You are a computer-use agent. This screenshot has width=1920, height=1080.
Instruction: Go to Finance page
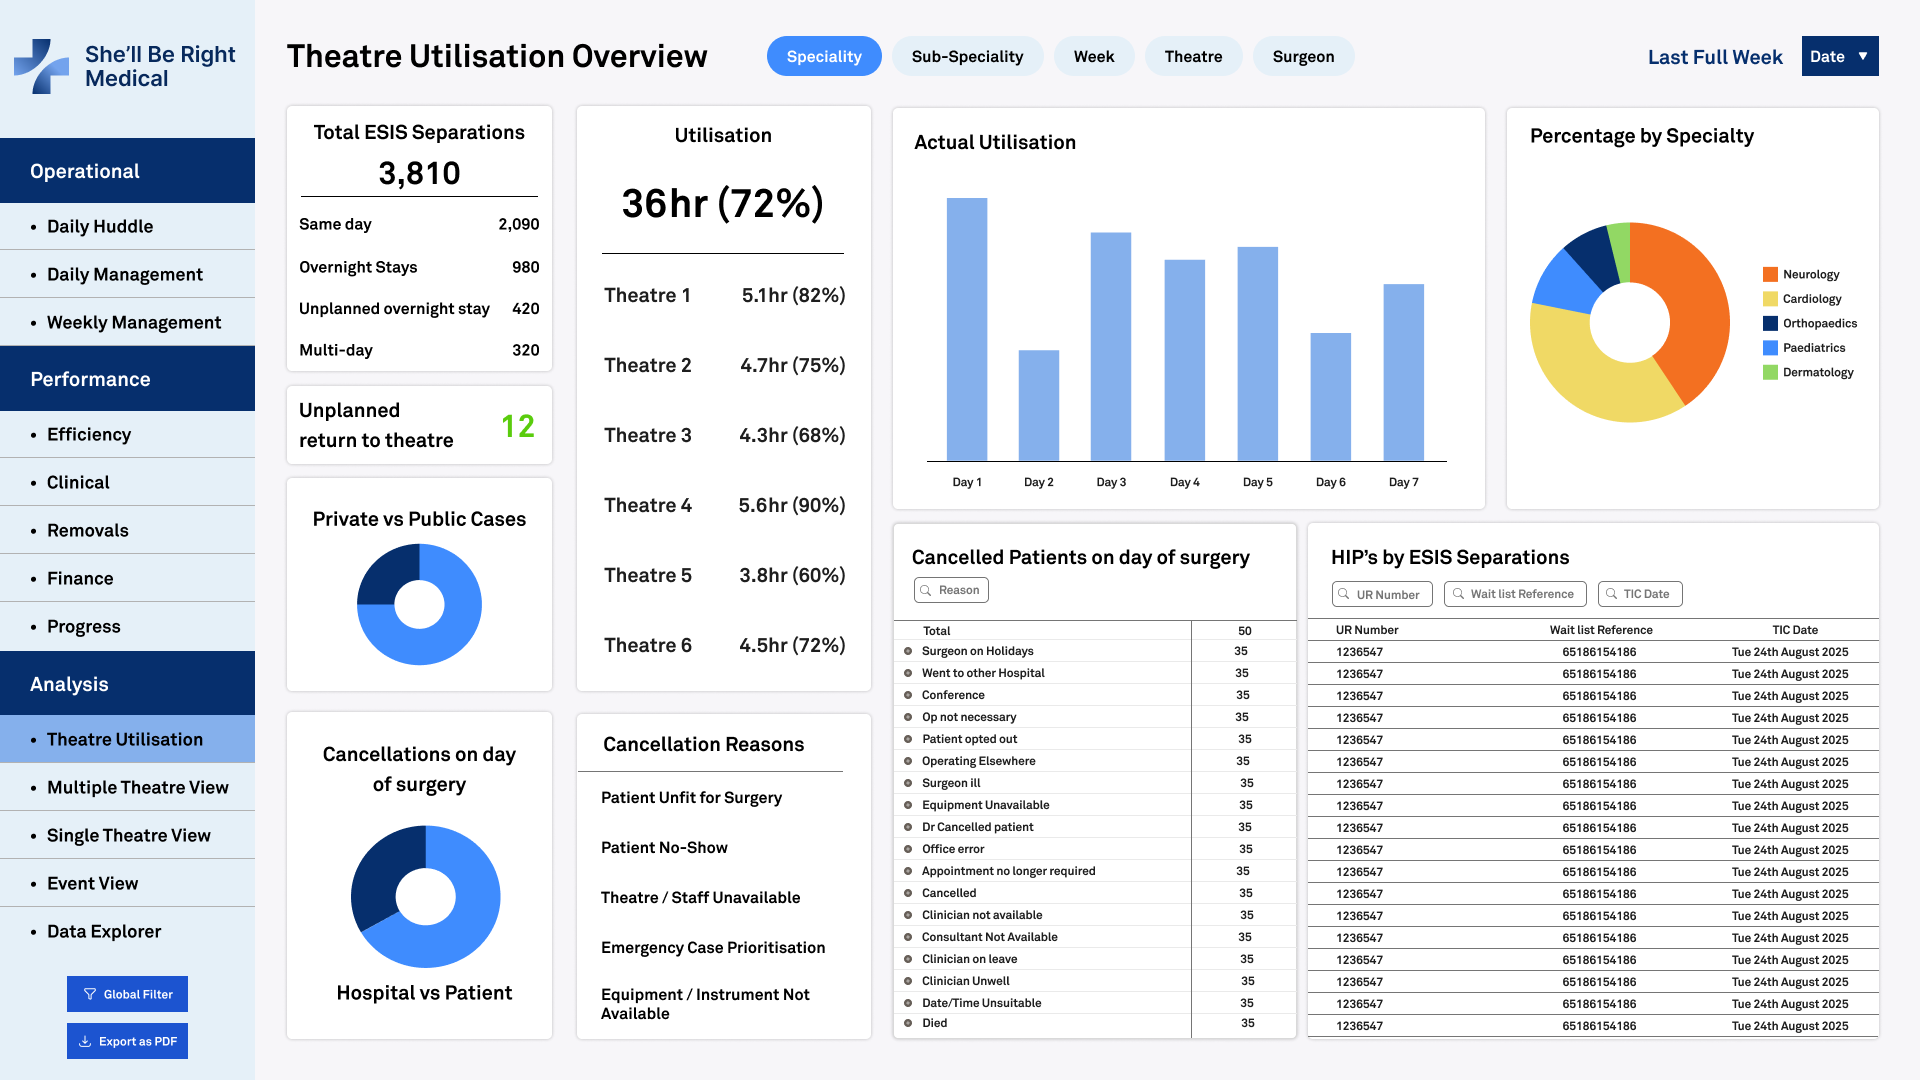(x=127, y=578)
